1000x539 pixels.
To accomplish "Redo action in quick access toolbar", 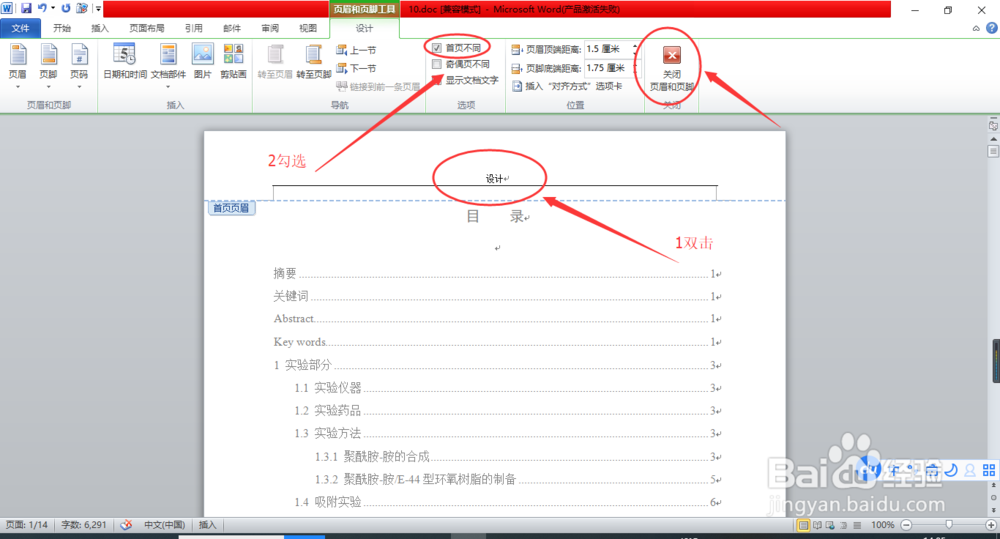I will [66, 8].
